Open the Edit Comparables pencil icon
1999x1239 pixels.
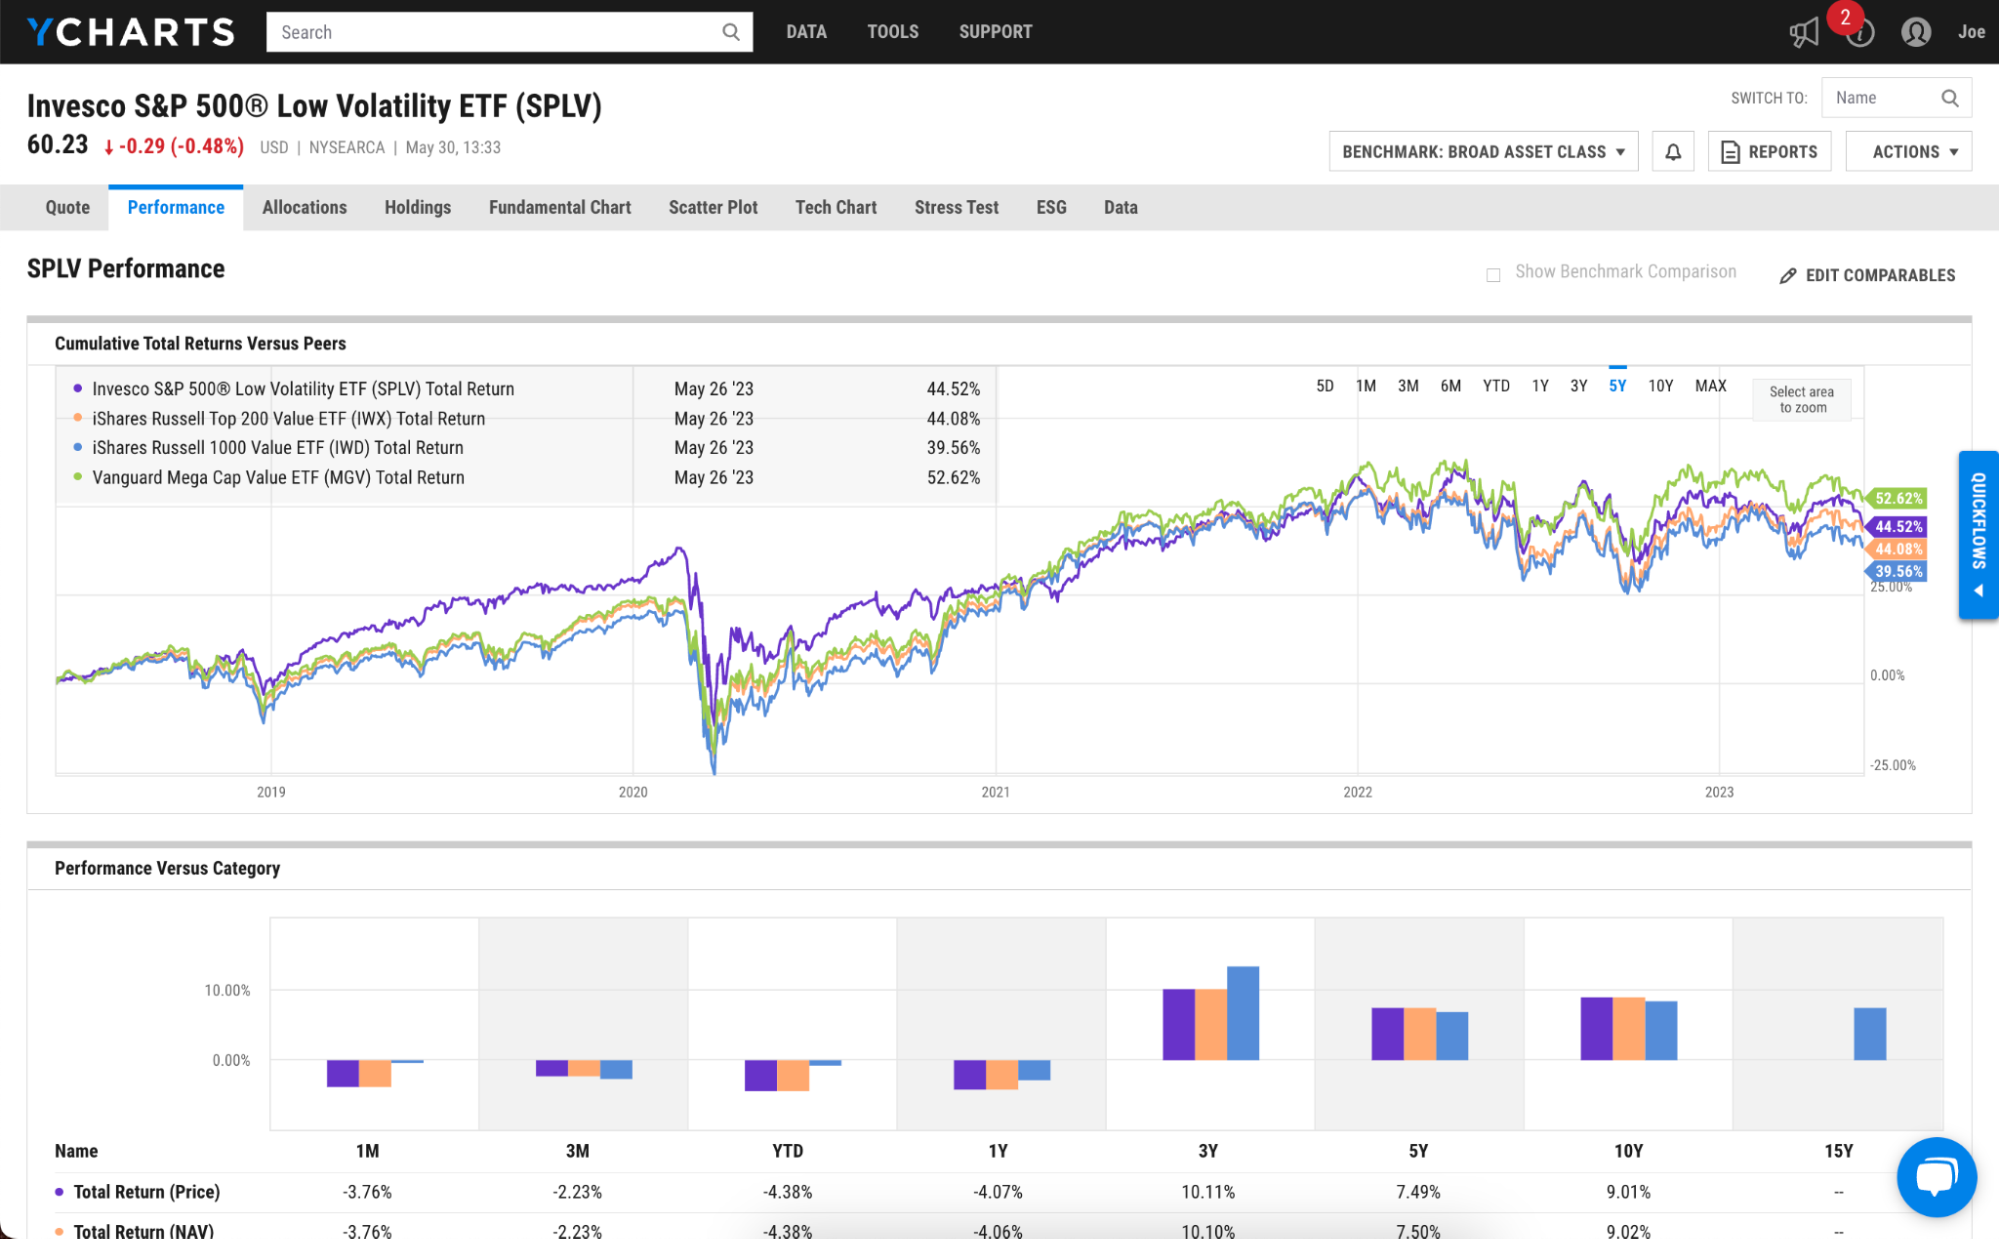coord(1788,275)
